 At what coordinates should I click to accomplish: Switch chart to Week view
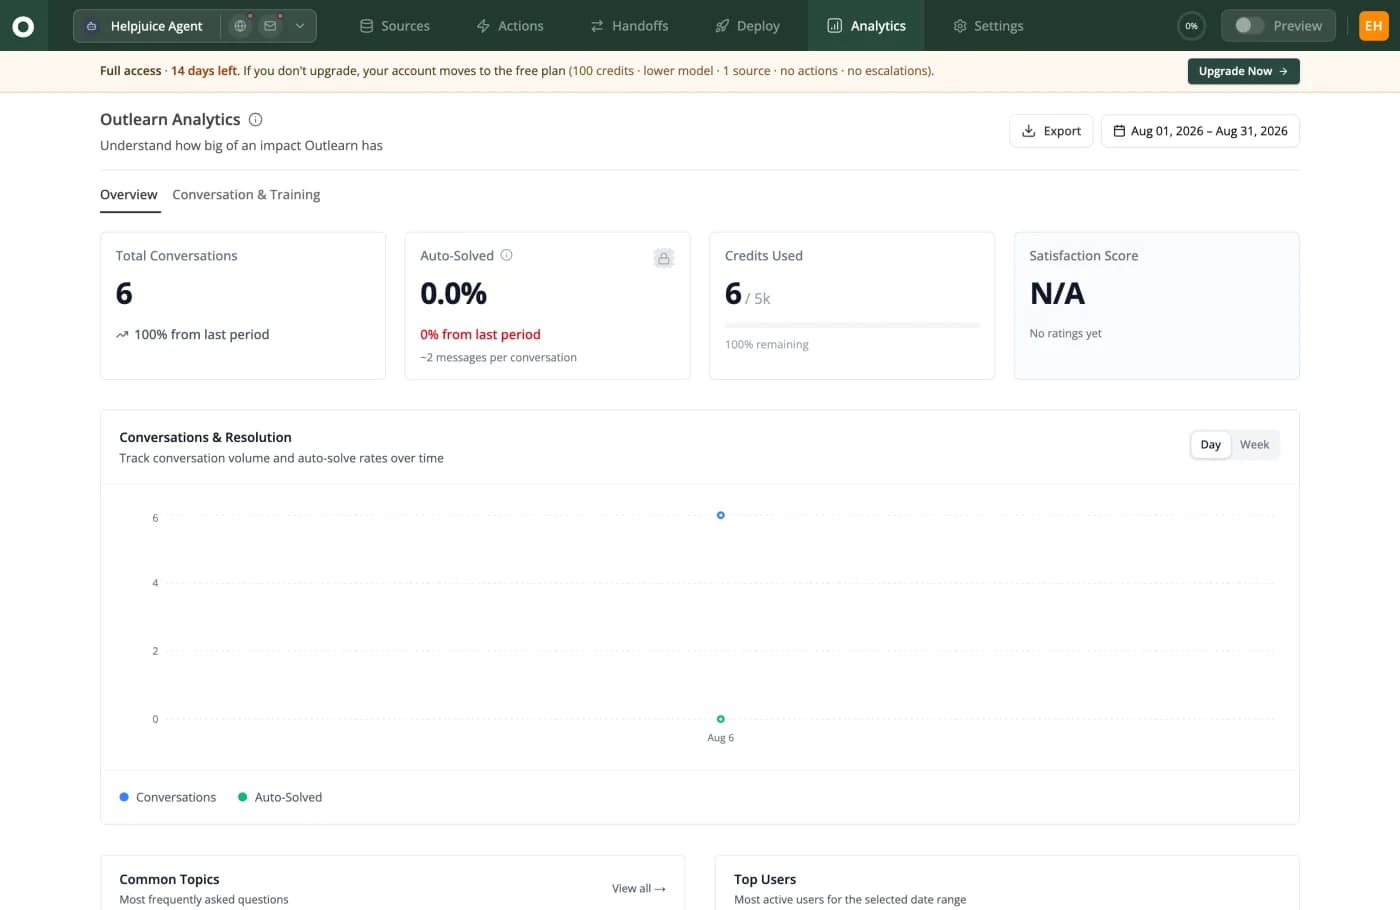pyautogui.click(x=1254, y=445)
